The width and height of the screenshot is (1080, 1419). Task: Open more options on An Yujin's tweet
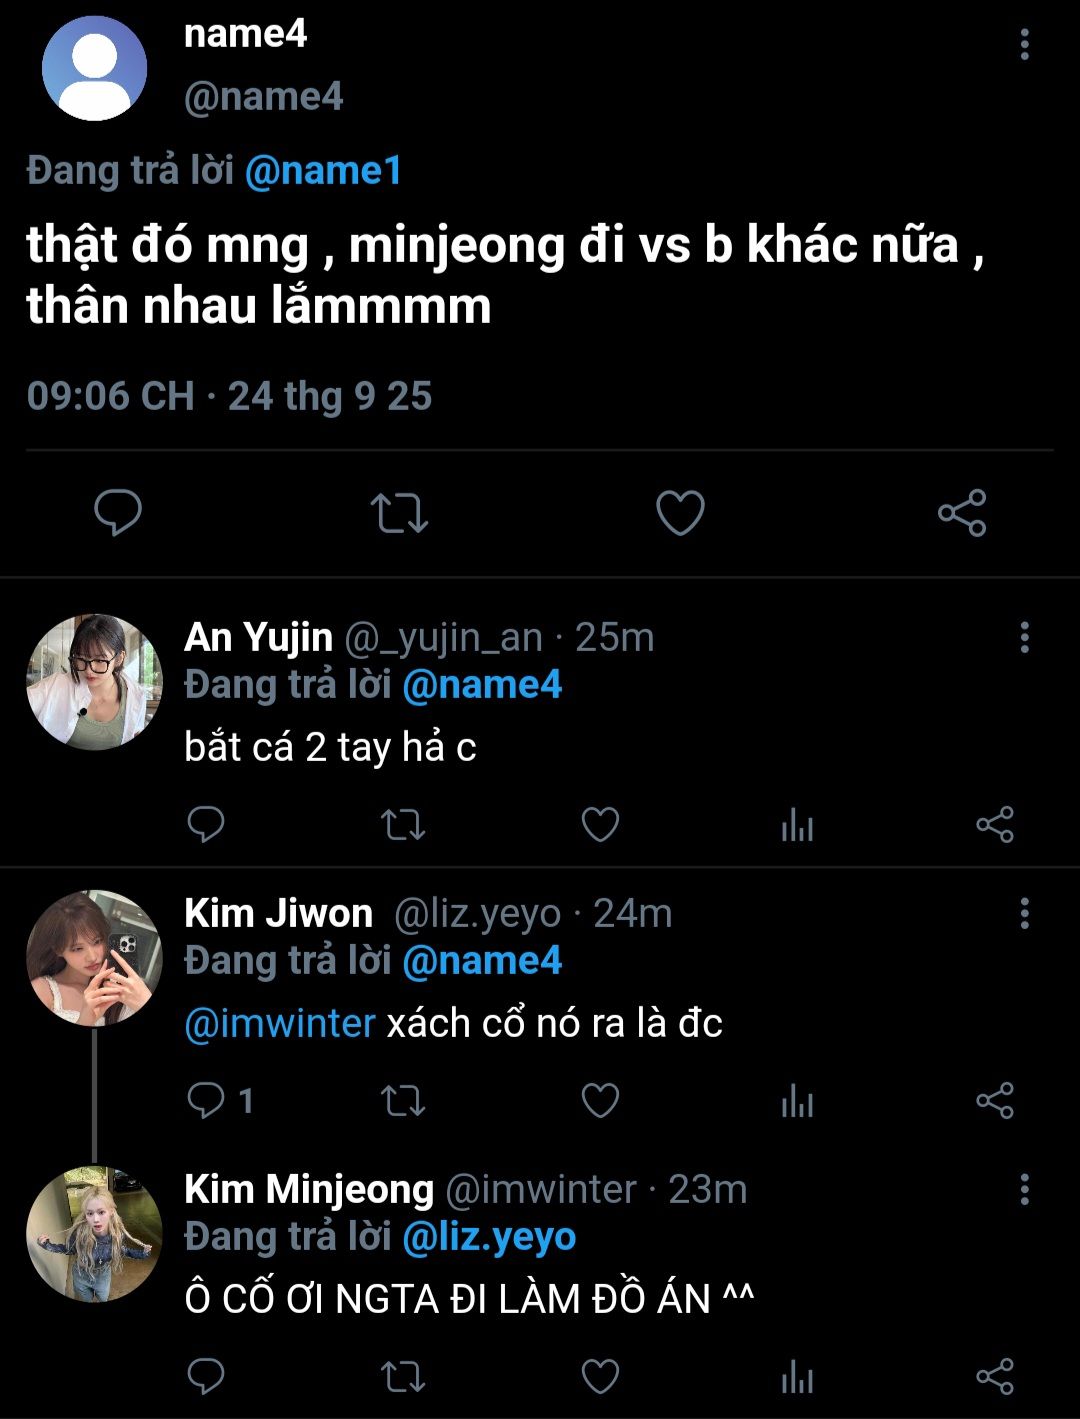(1024, 638)
